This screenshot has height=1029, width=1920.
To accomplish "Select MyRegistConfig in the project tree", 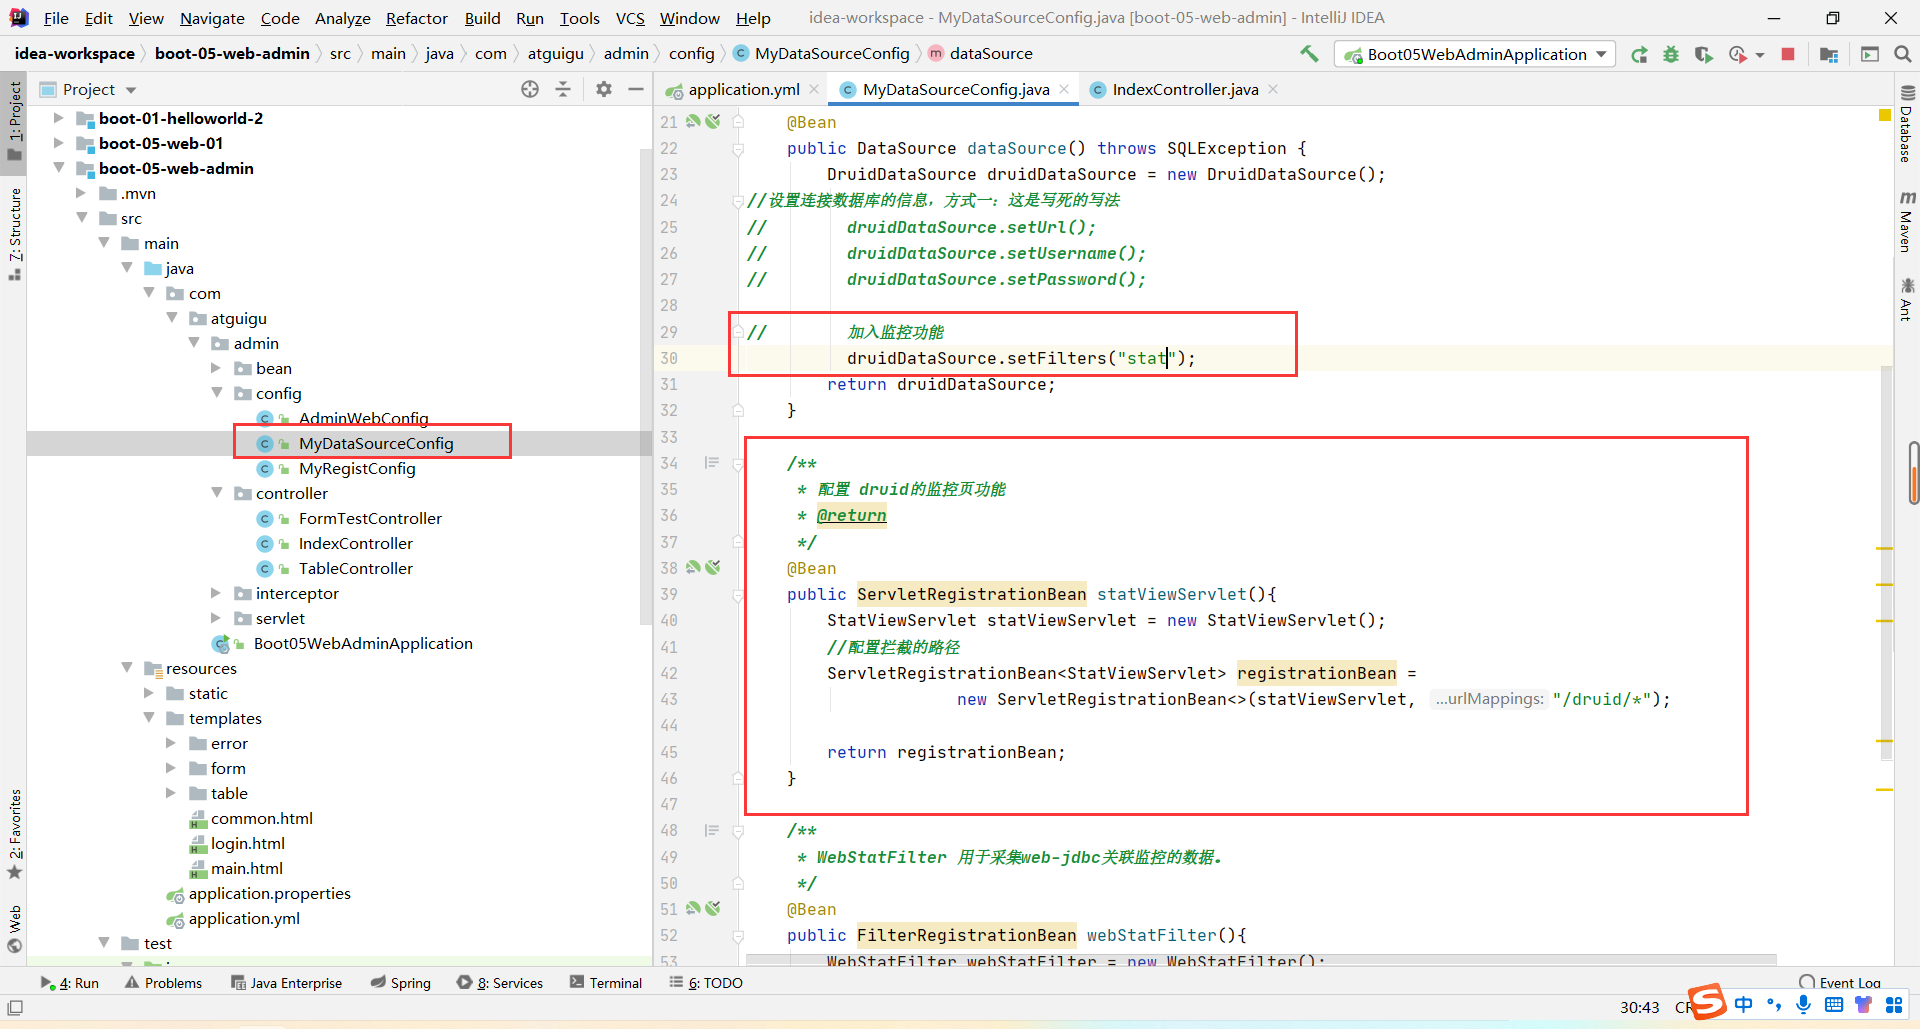I will [356, 468].
